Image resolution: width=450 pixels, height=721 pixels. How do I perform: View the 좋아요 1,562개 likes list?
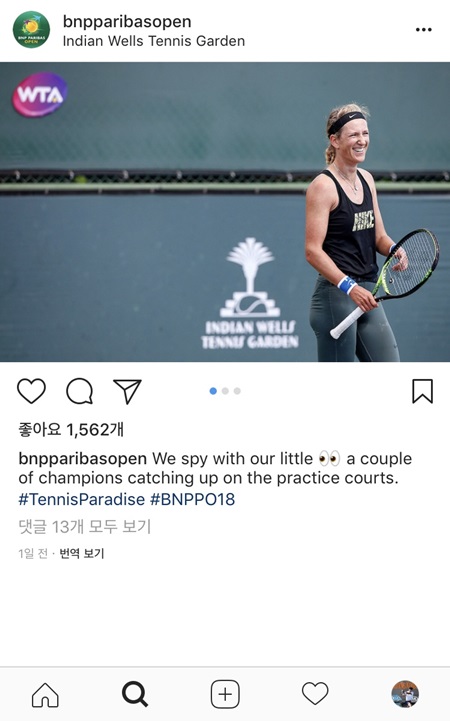71,430
